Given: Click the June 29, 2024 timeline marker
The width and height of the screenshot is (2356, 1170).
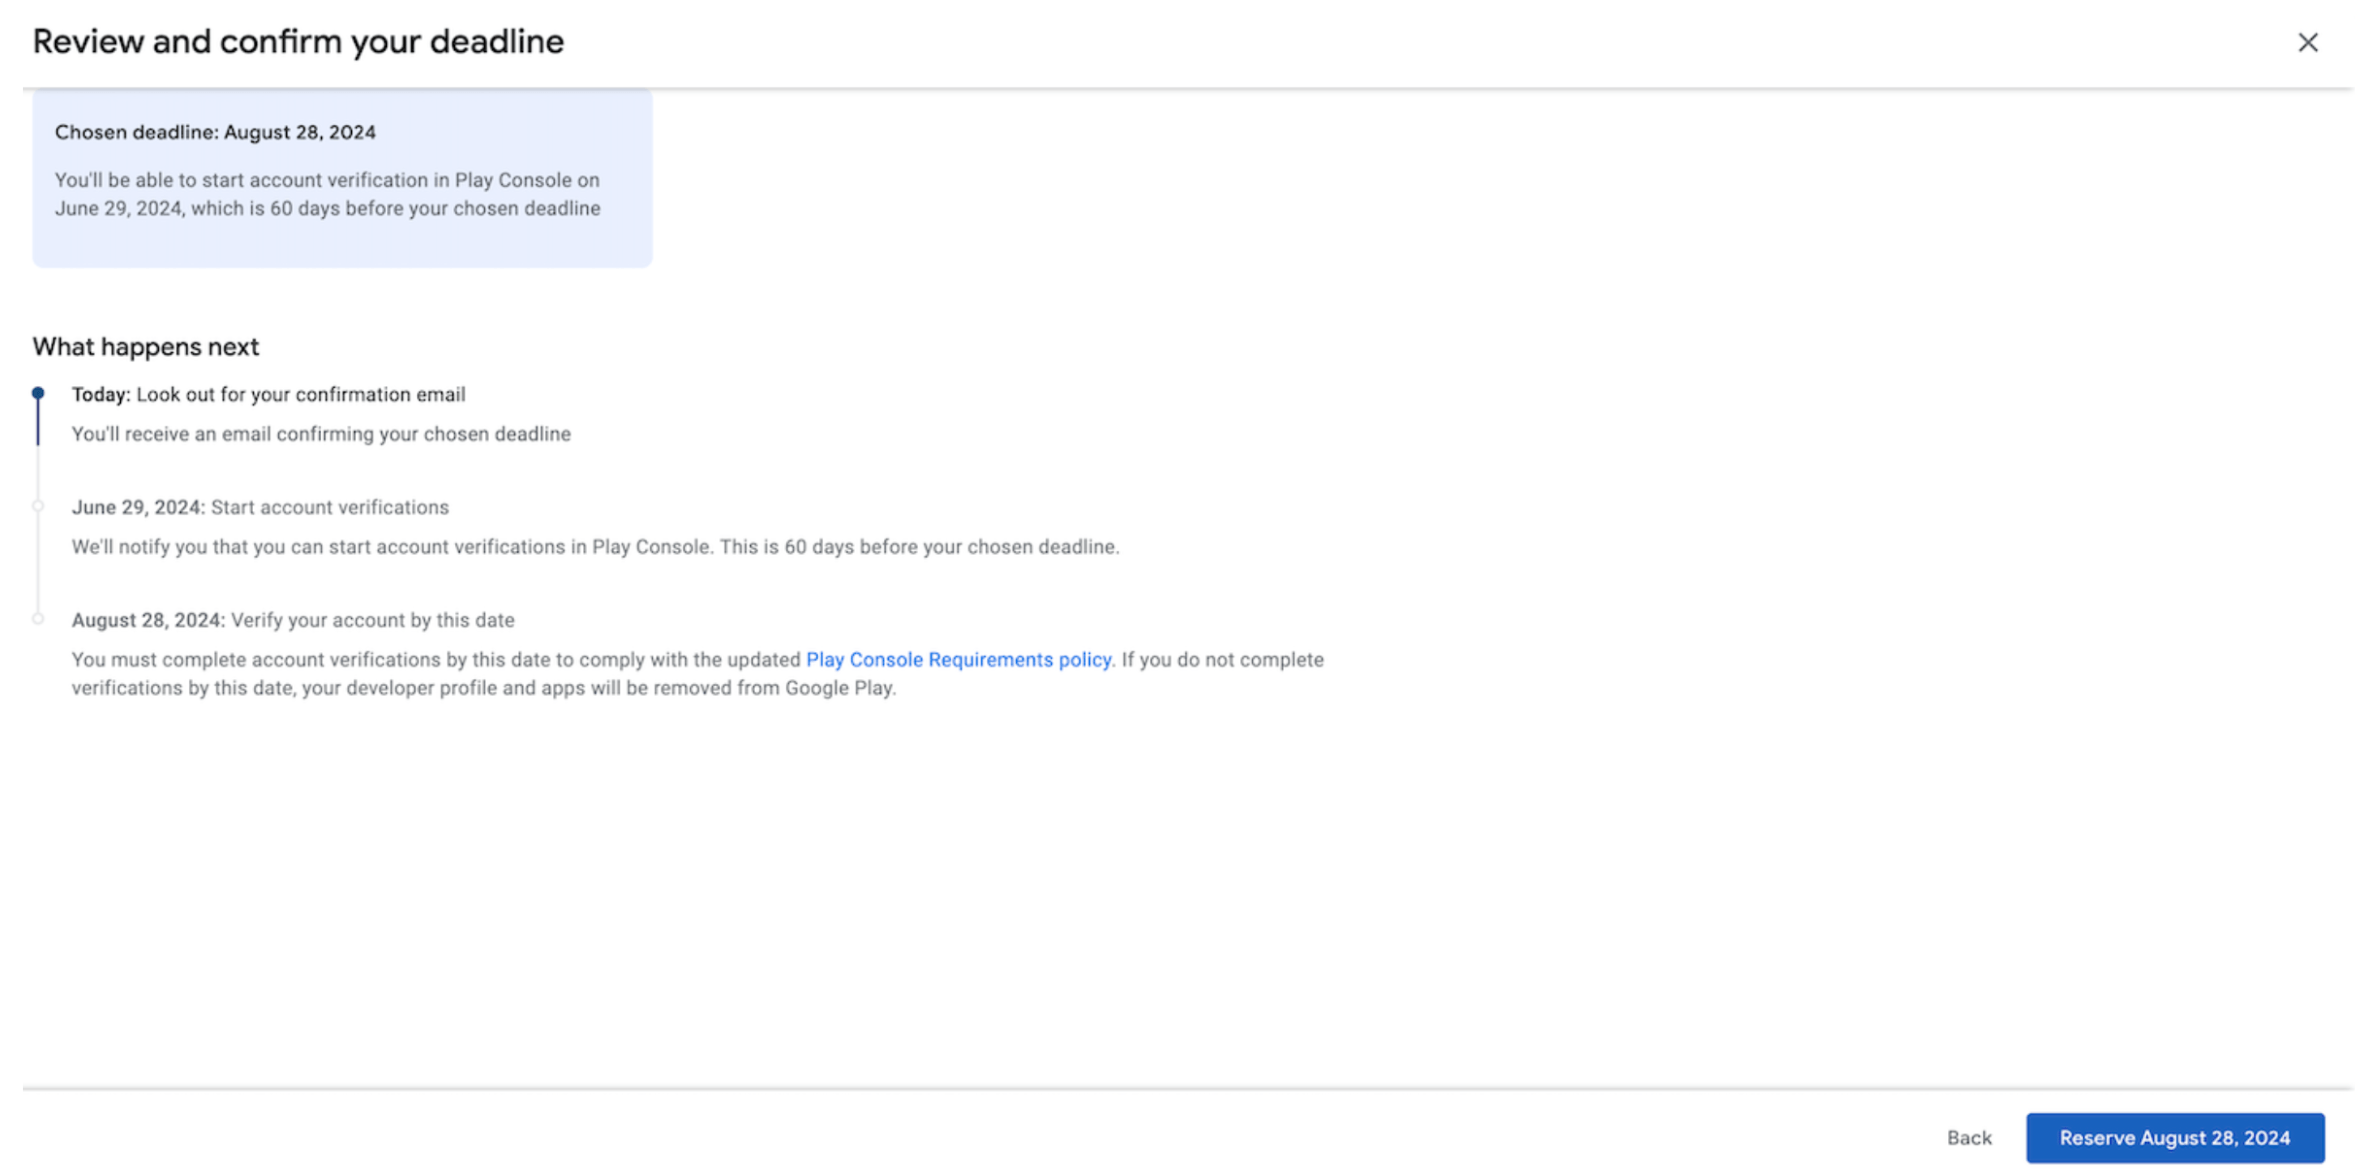Looking at the screenshot, I should pos(38,506).
